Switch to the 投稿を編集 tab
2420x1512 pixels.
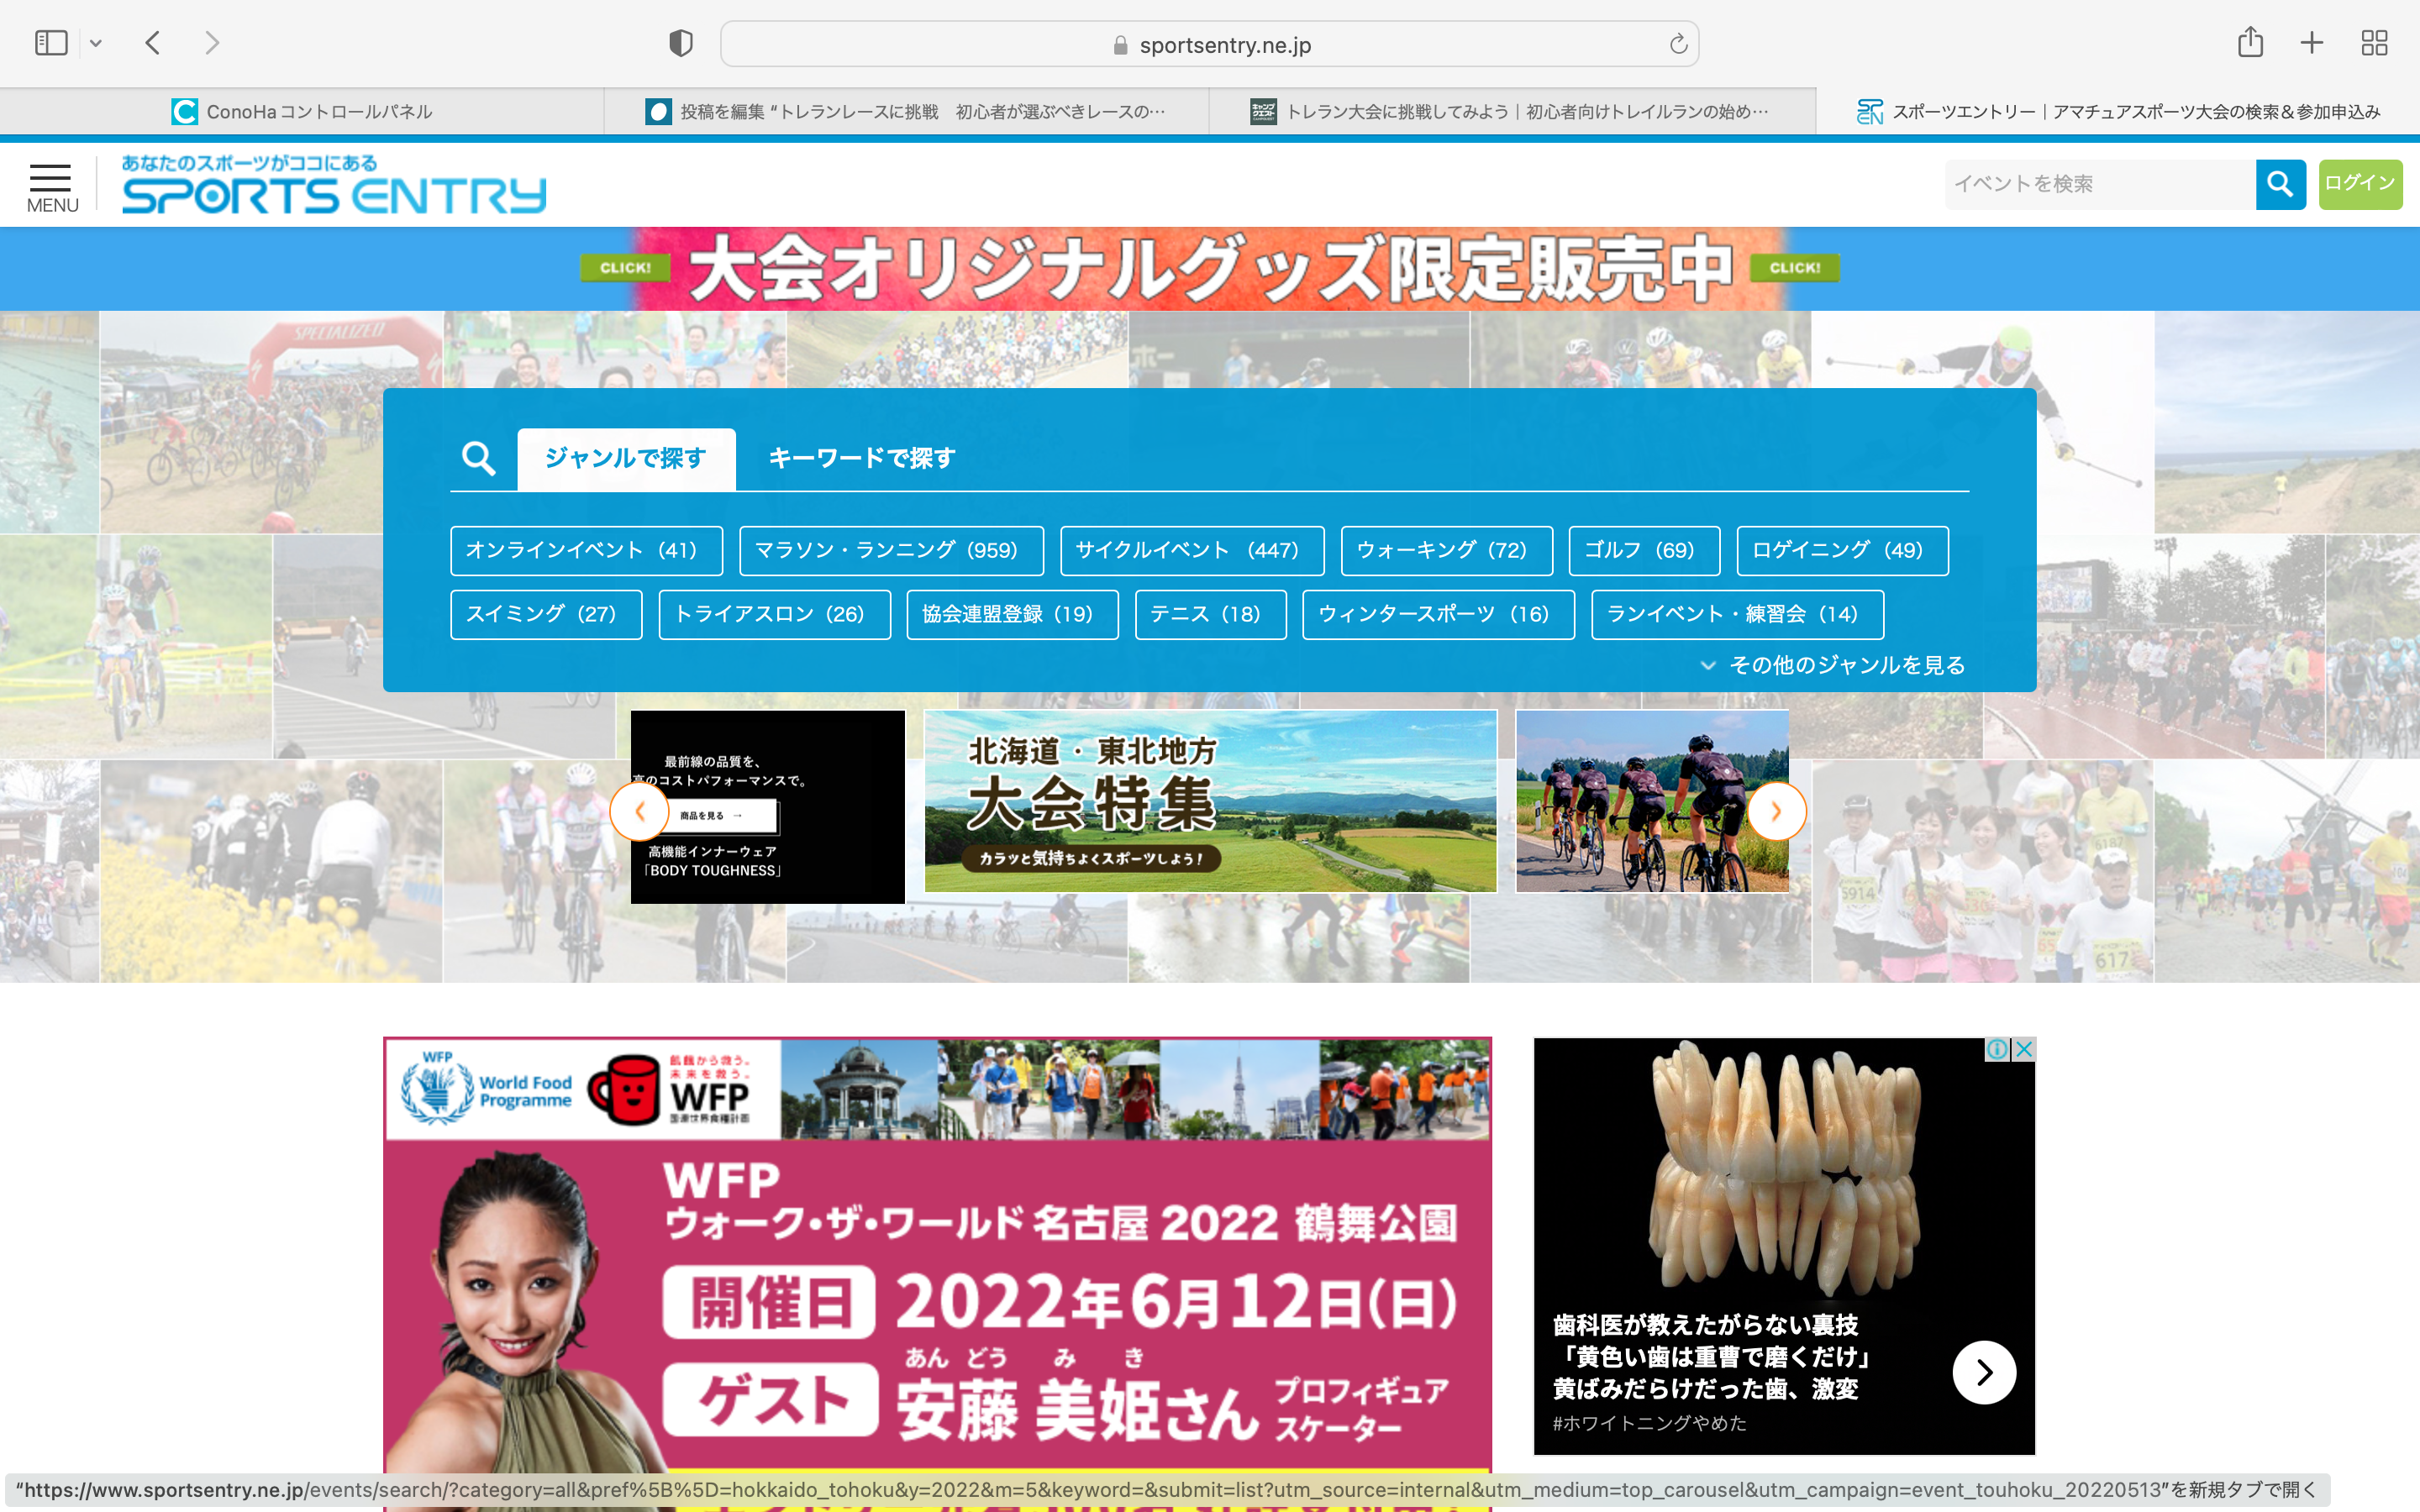coord(906,111)
